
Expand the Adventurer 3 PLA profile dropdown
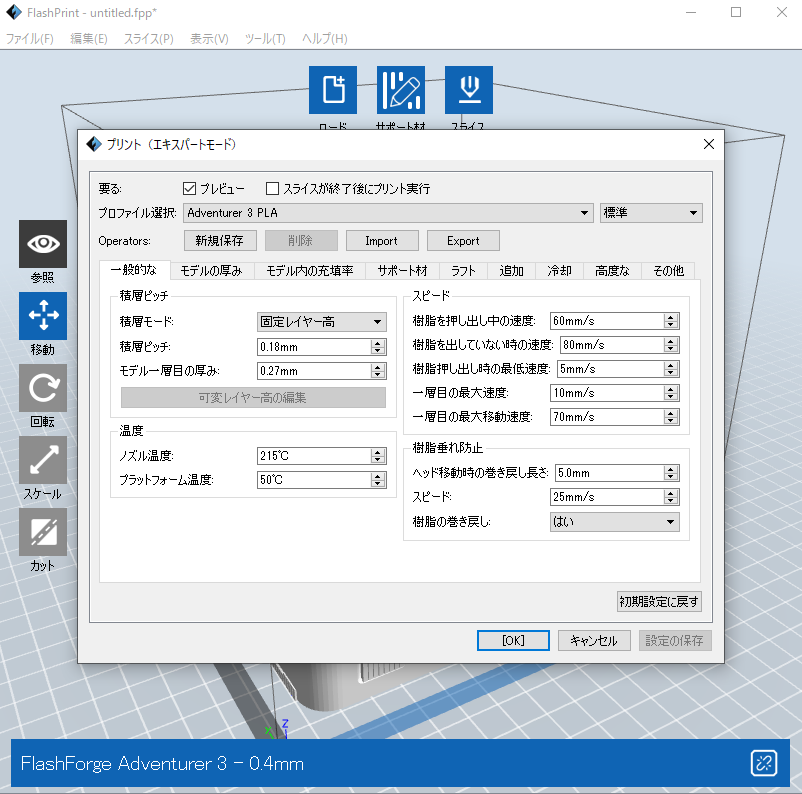[389, 213]
